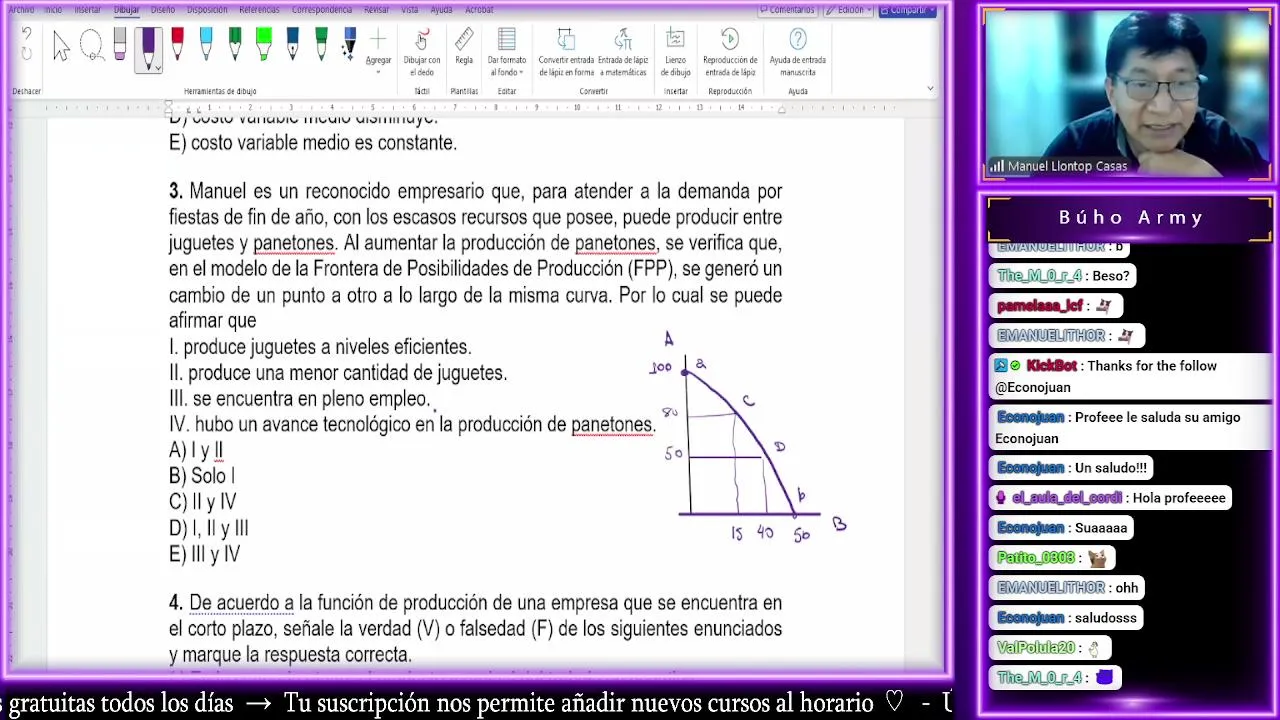Select the Eraser tool
The width and height of the screenshot is (1280, 720).
(x=120, y=45)
